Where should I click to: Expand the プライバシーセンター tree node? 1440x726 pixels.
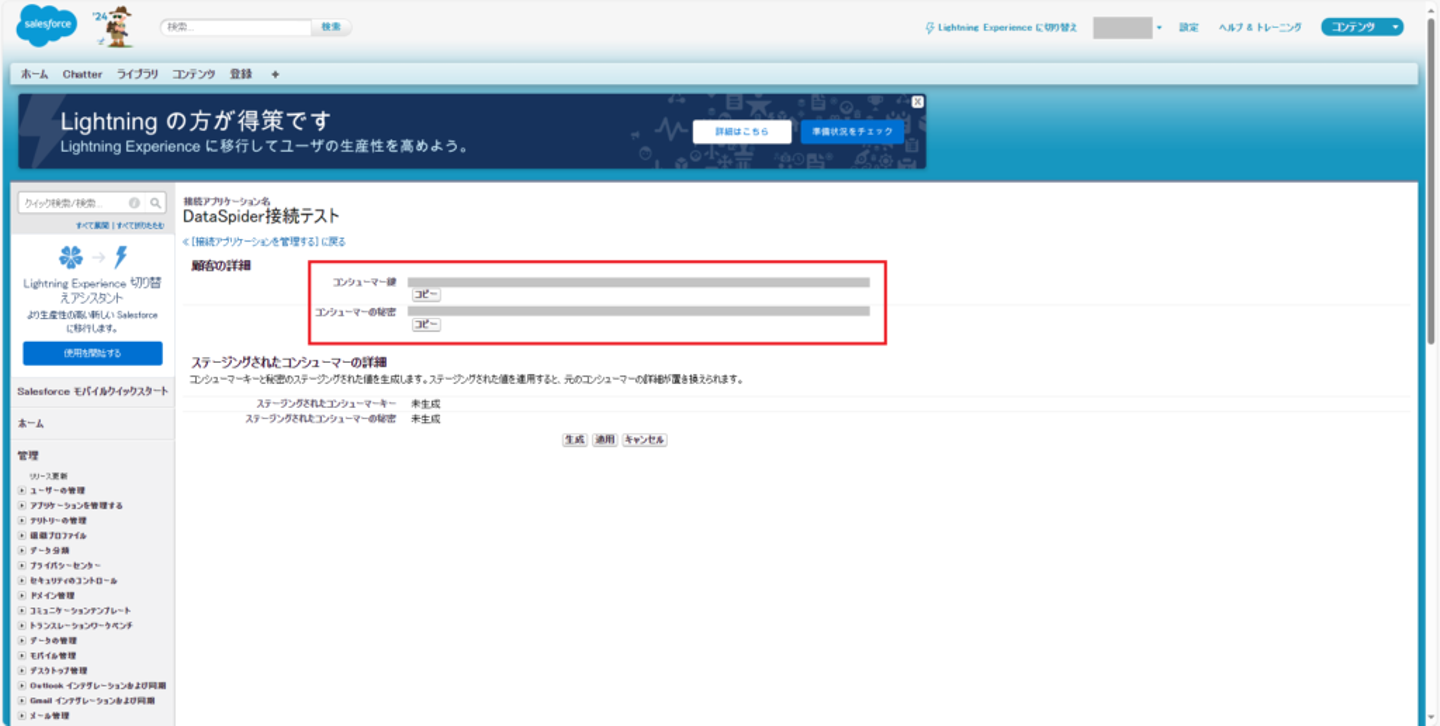pos(22,566)
